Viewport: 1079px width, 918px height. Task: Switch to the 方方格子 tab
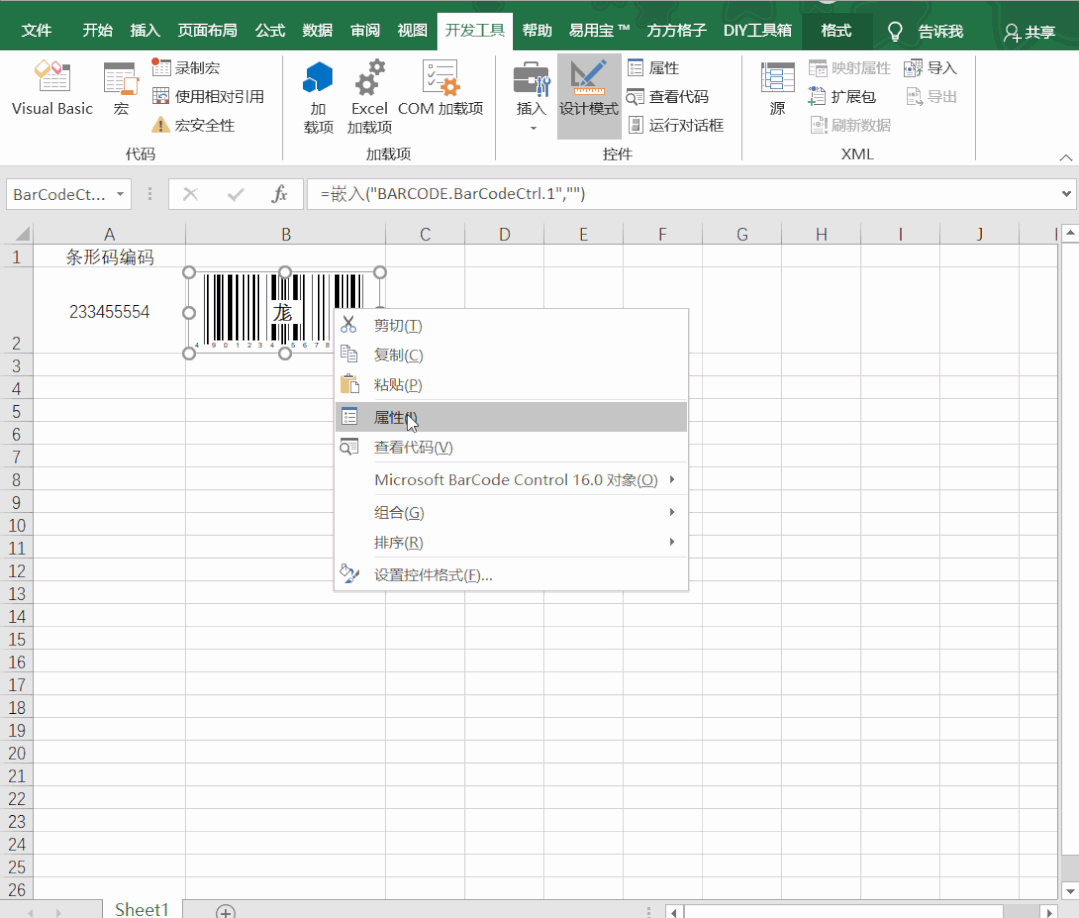(x=676, y=31)
